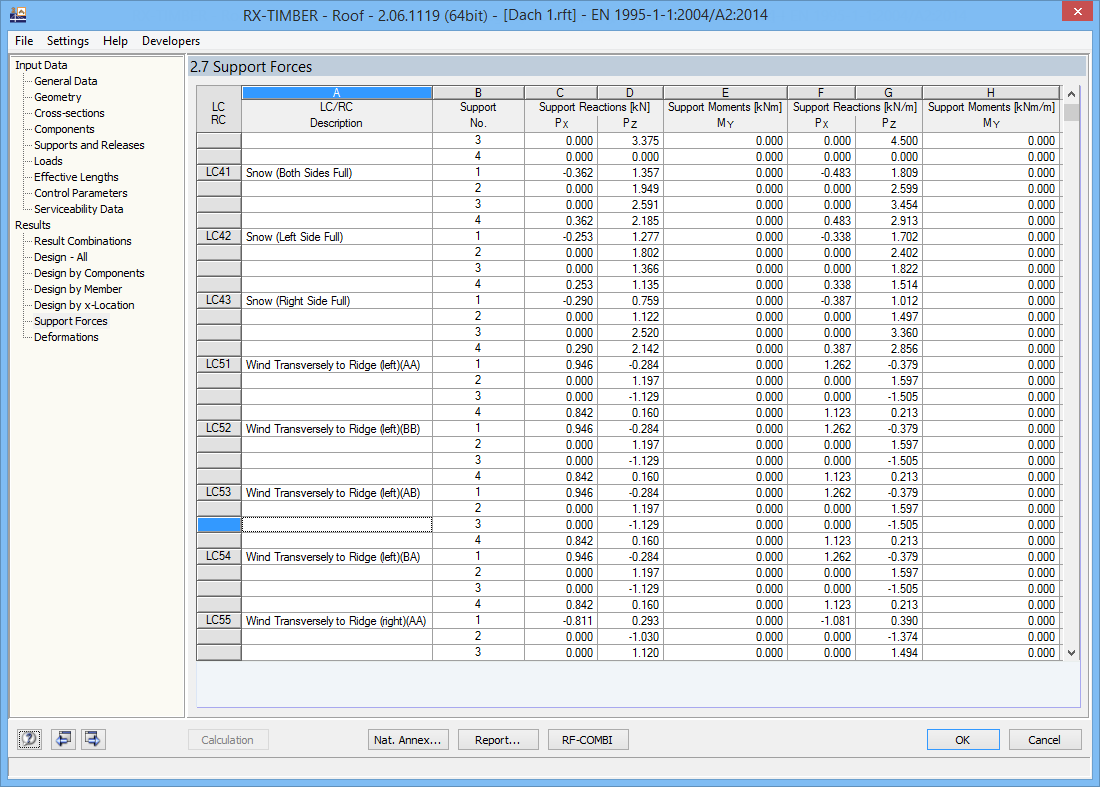
Task: Open the Help menu
Action: tap(115, 41)
